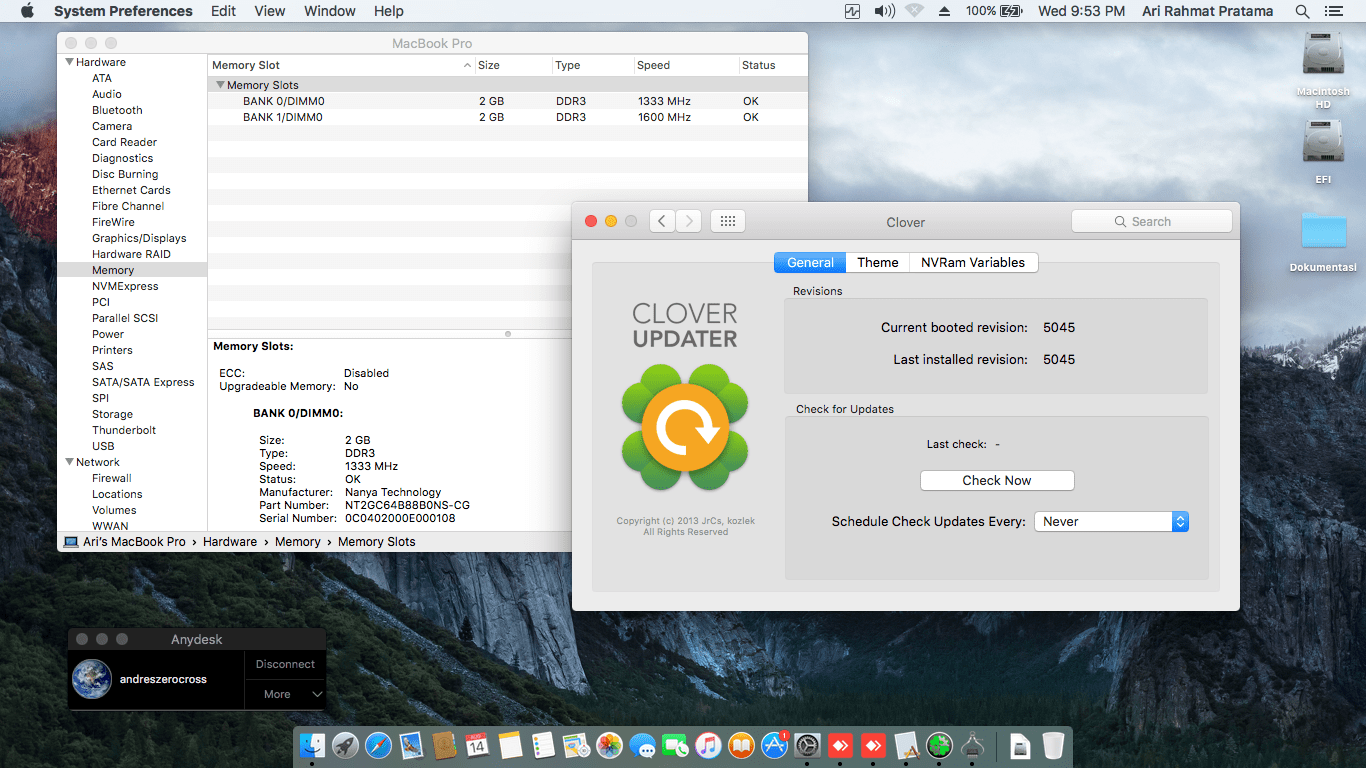
Task: Open Photos app from the Dock
Action: (x=609, y=745)
